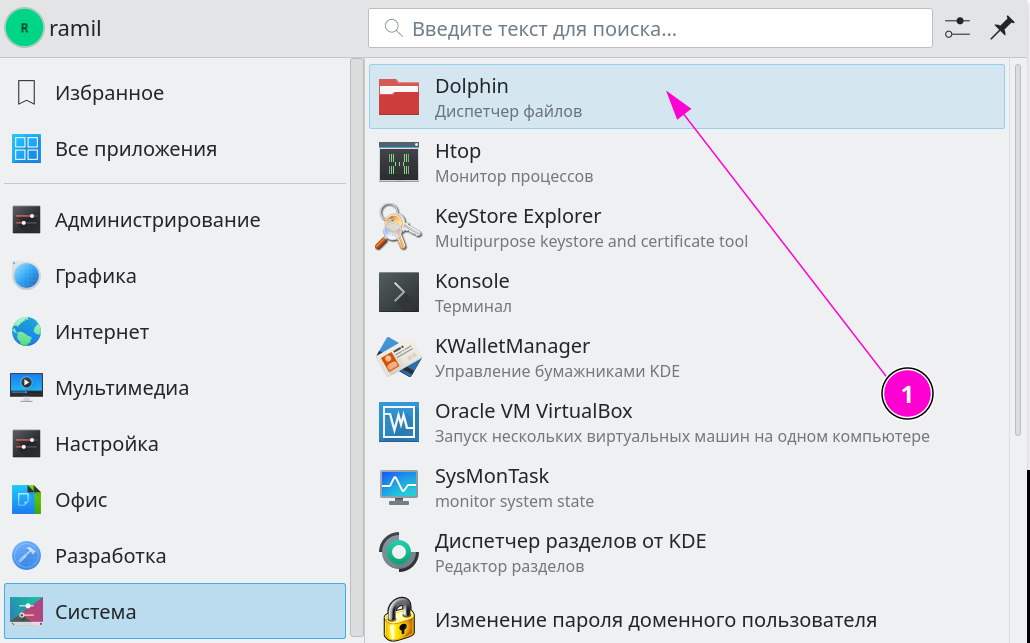Image resolution: width=1030 pixels, height=643 pixels.
Task: Click the Мультимедиа monitor icon
Action: pyautogui.click(x=26, y=388)
